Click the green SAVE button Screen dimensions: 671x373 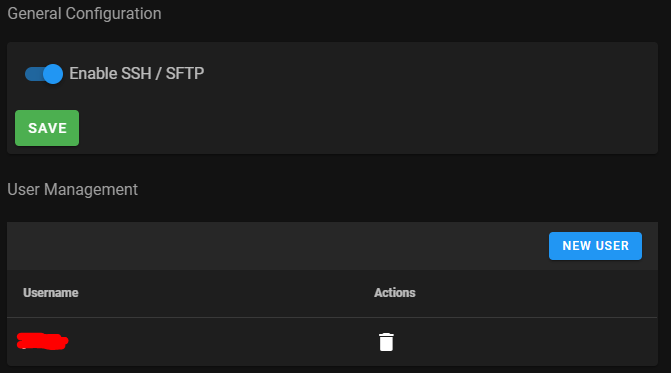pyautogui.click(x=47, y=128)
